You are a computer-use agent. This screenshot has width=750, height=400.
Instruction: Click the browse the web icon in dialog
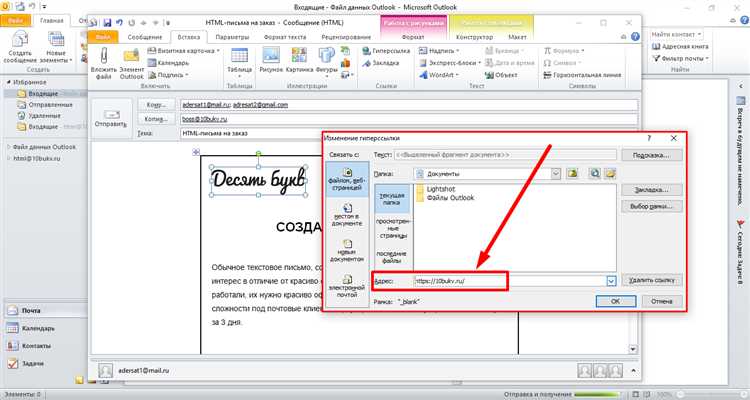click(595, 174)
